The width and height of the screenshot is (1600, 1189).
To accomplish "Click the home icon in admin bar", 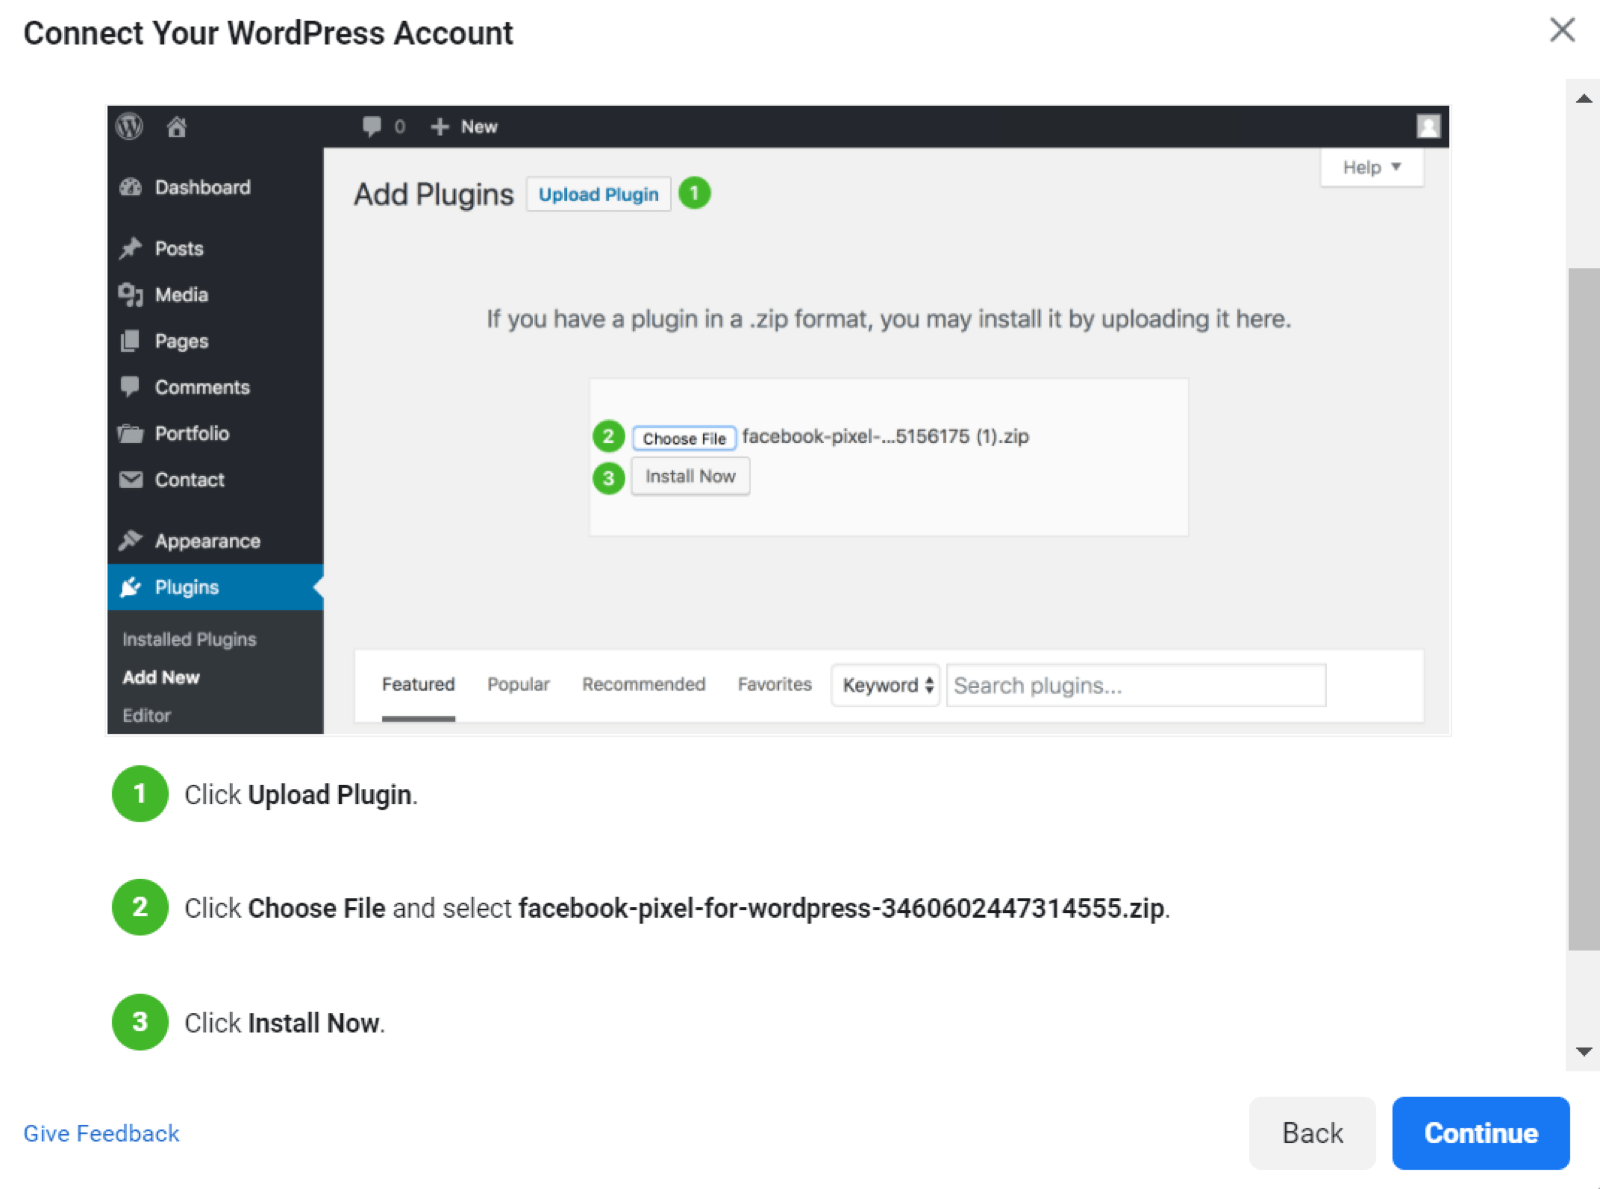I will (177, 127).
